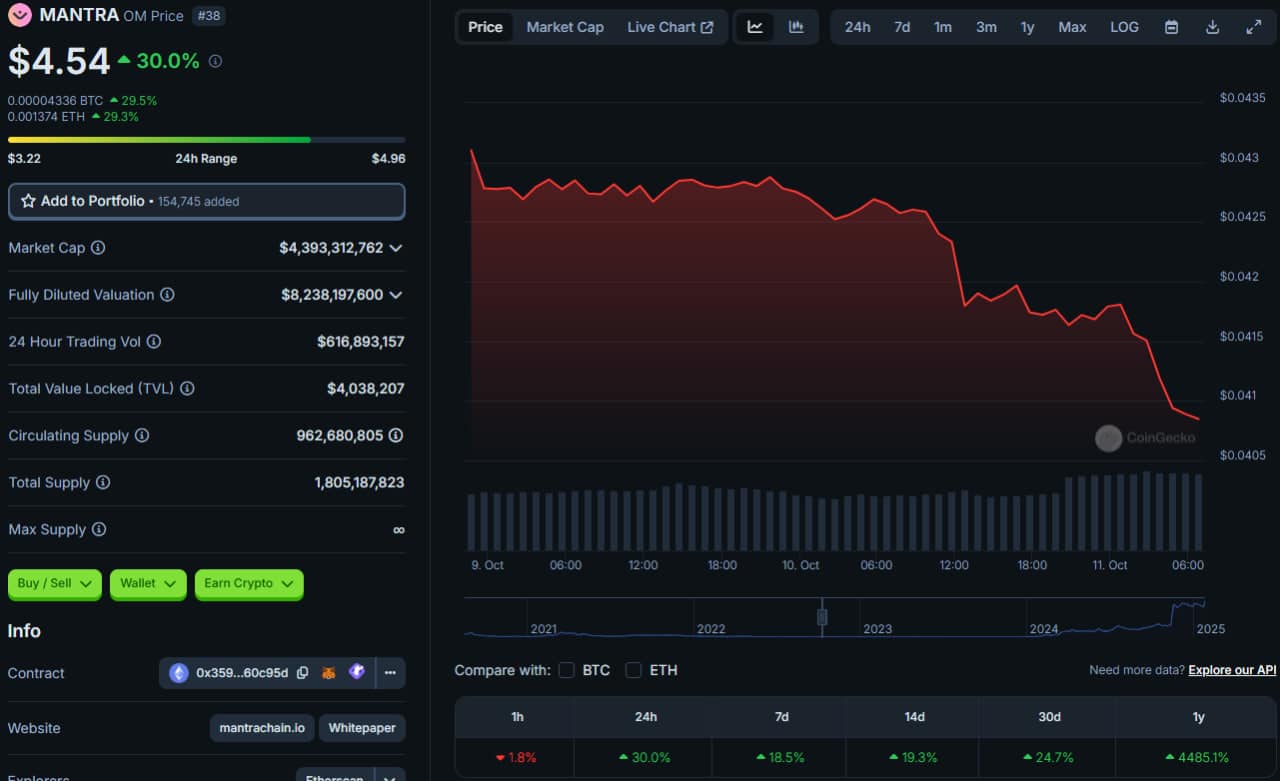Image resolution: width=1280 pixels, height=781 pixels.
Task: Click the range handle on the mini timeline chart
Action: 822,617
